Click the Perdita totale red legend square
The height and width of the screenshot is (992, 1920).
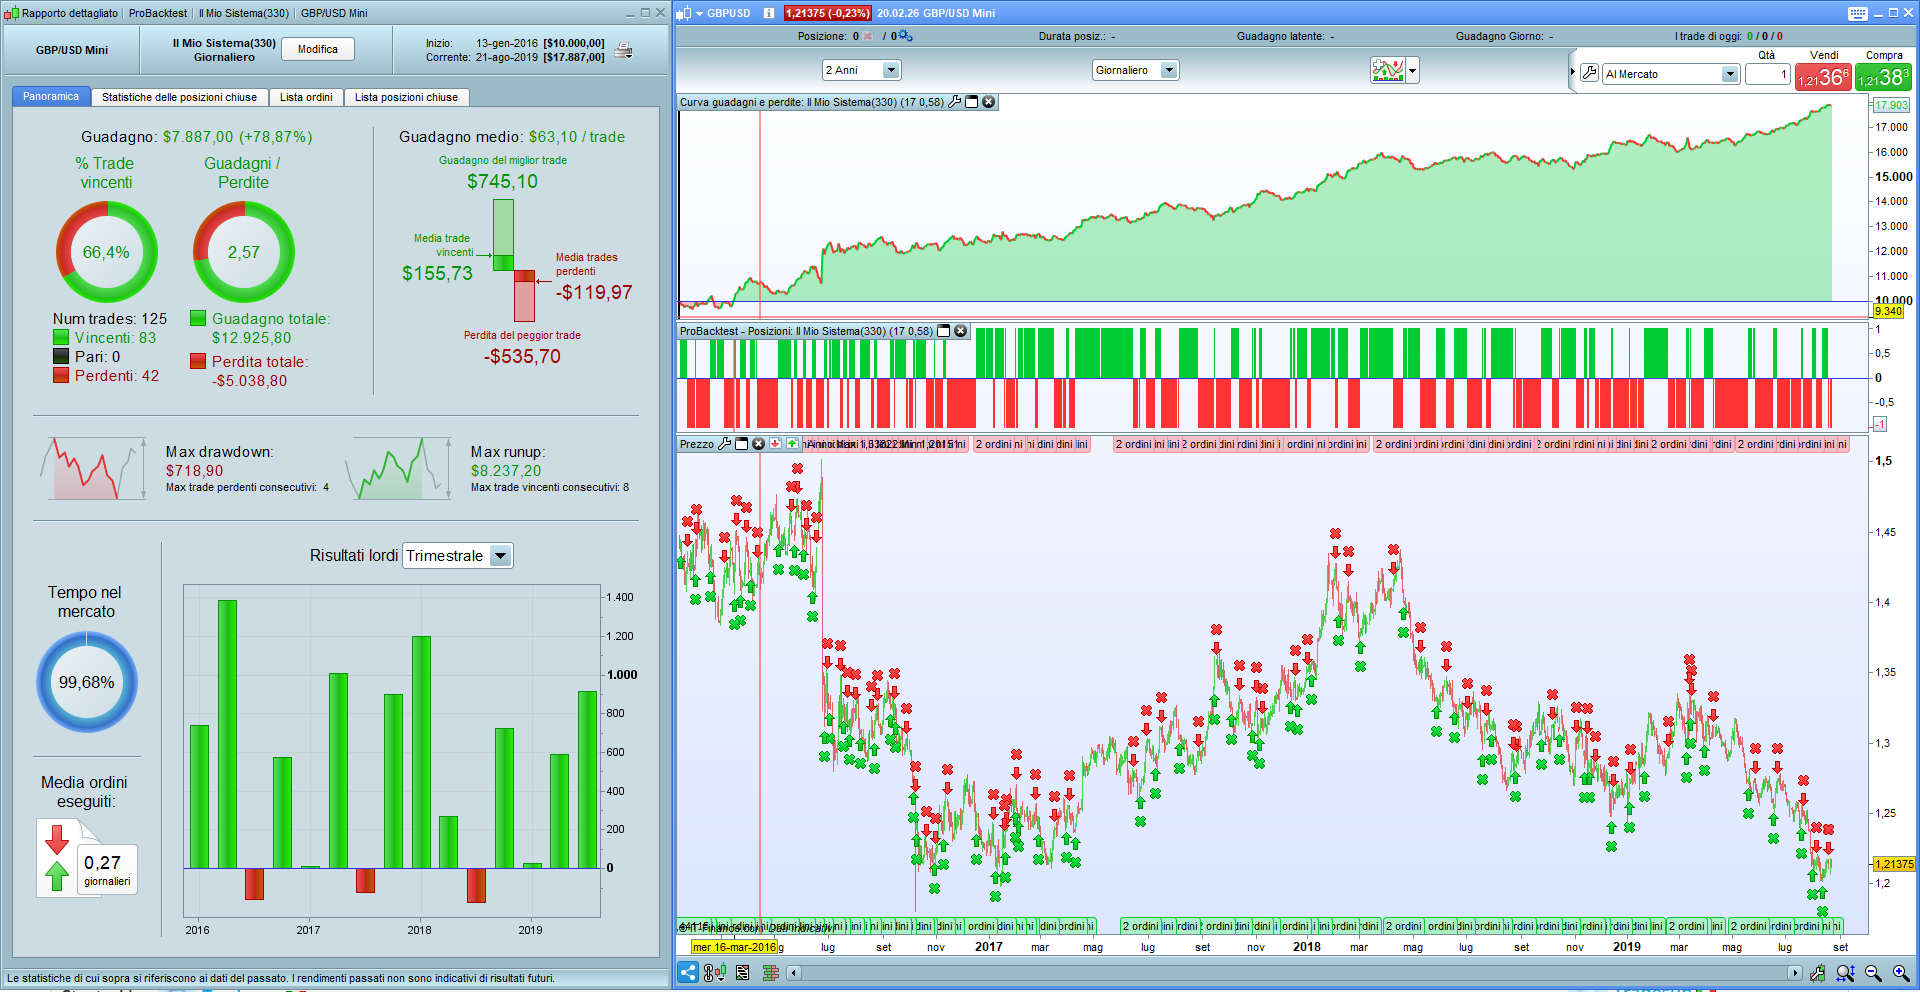click(198, 361)
